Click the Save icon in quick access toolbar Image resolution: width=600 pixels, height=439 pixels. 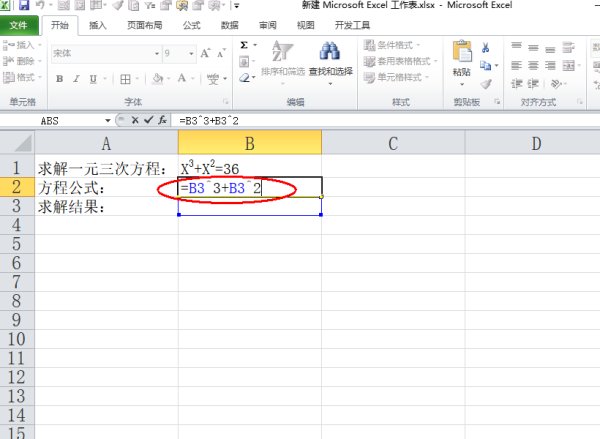click(24, 5)
